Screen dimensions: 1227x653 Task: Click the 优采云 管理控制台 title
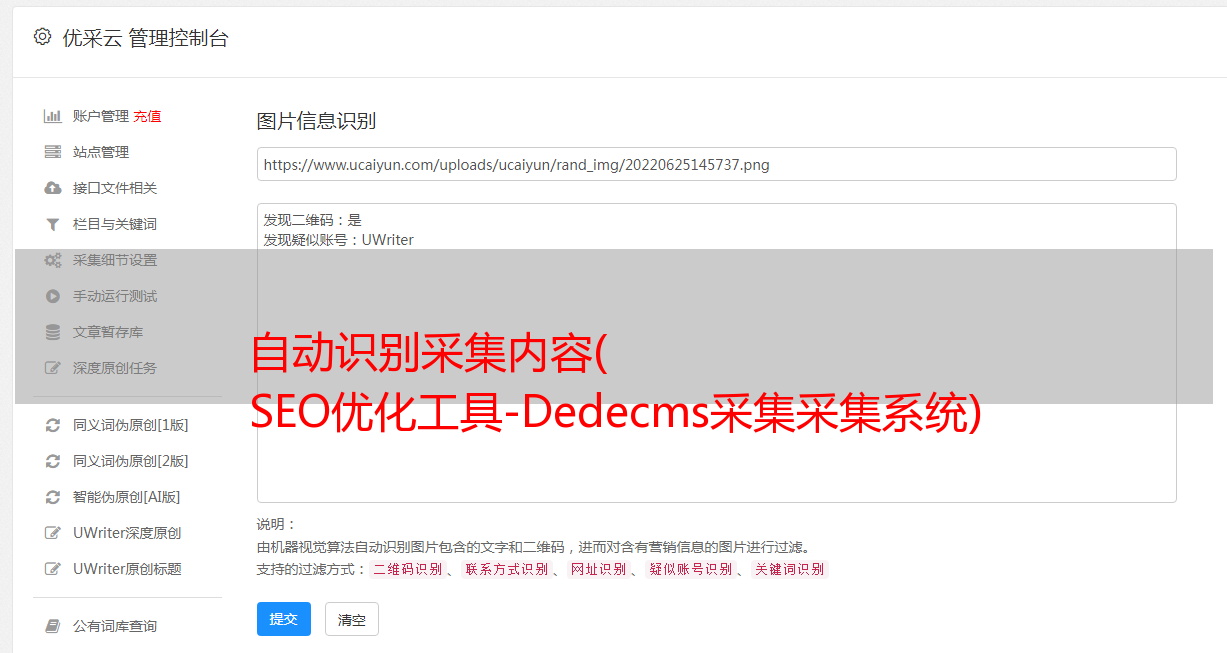pos(145,38)
